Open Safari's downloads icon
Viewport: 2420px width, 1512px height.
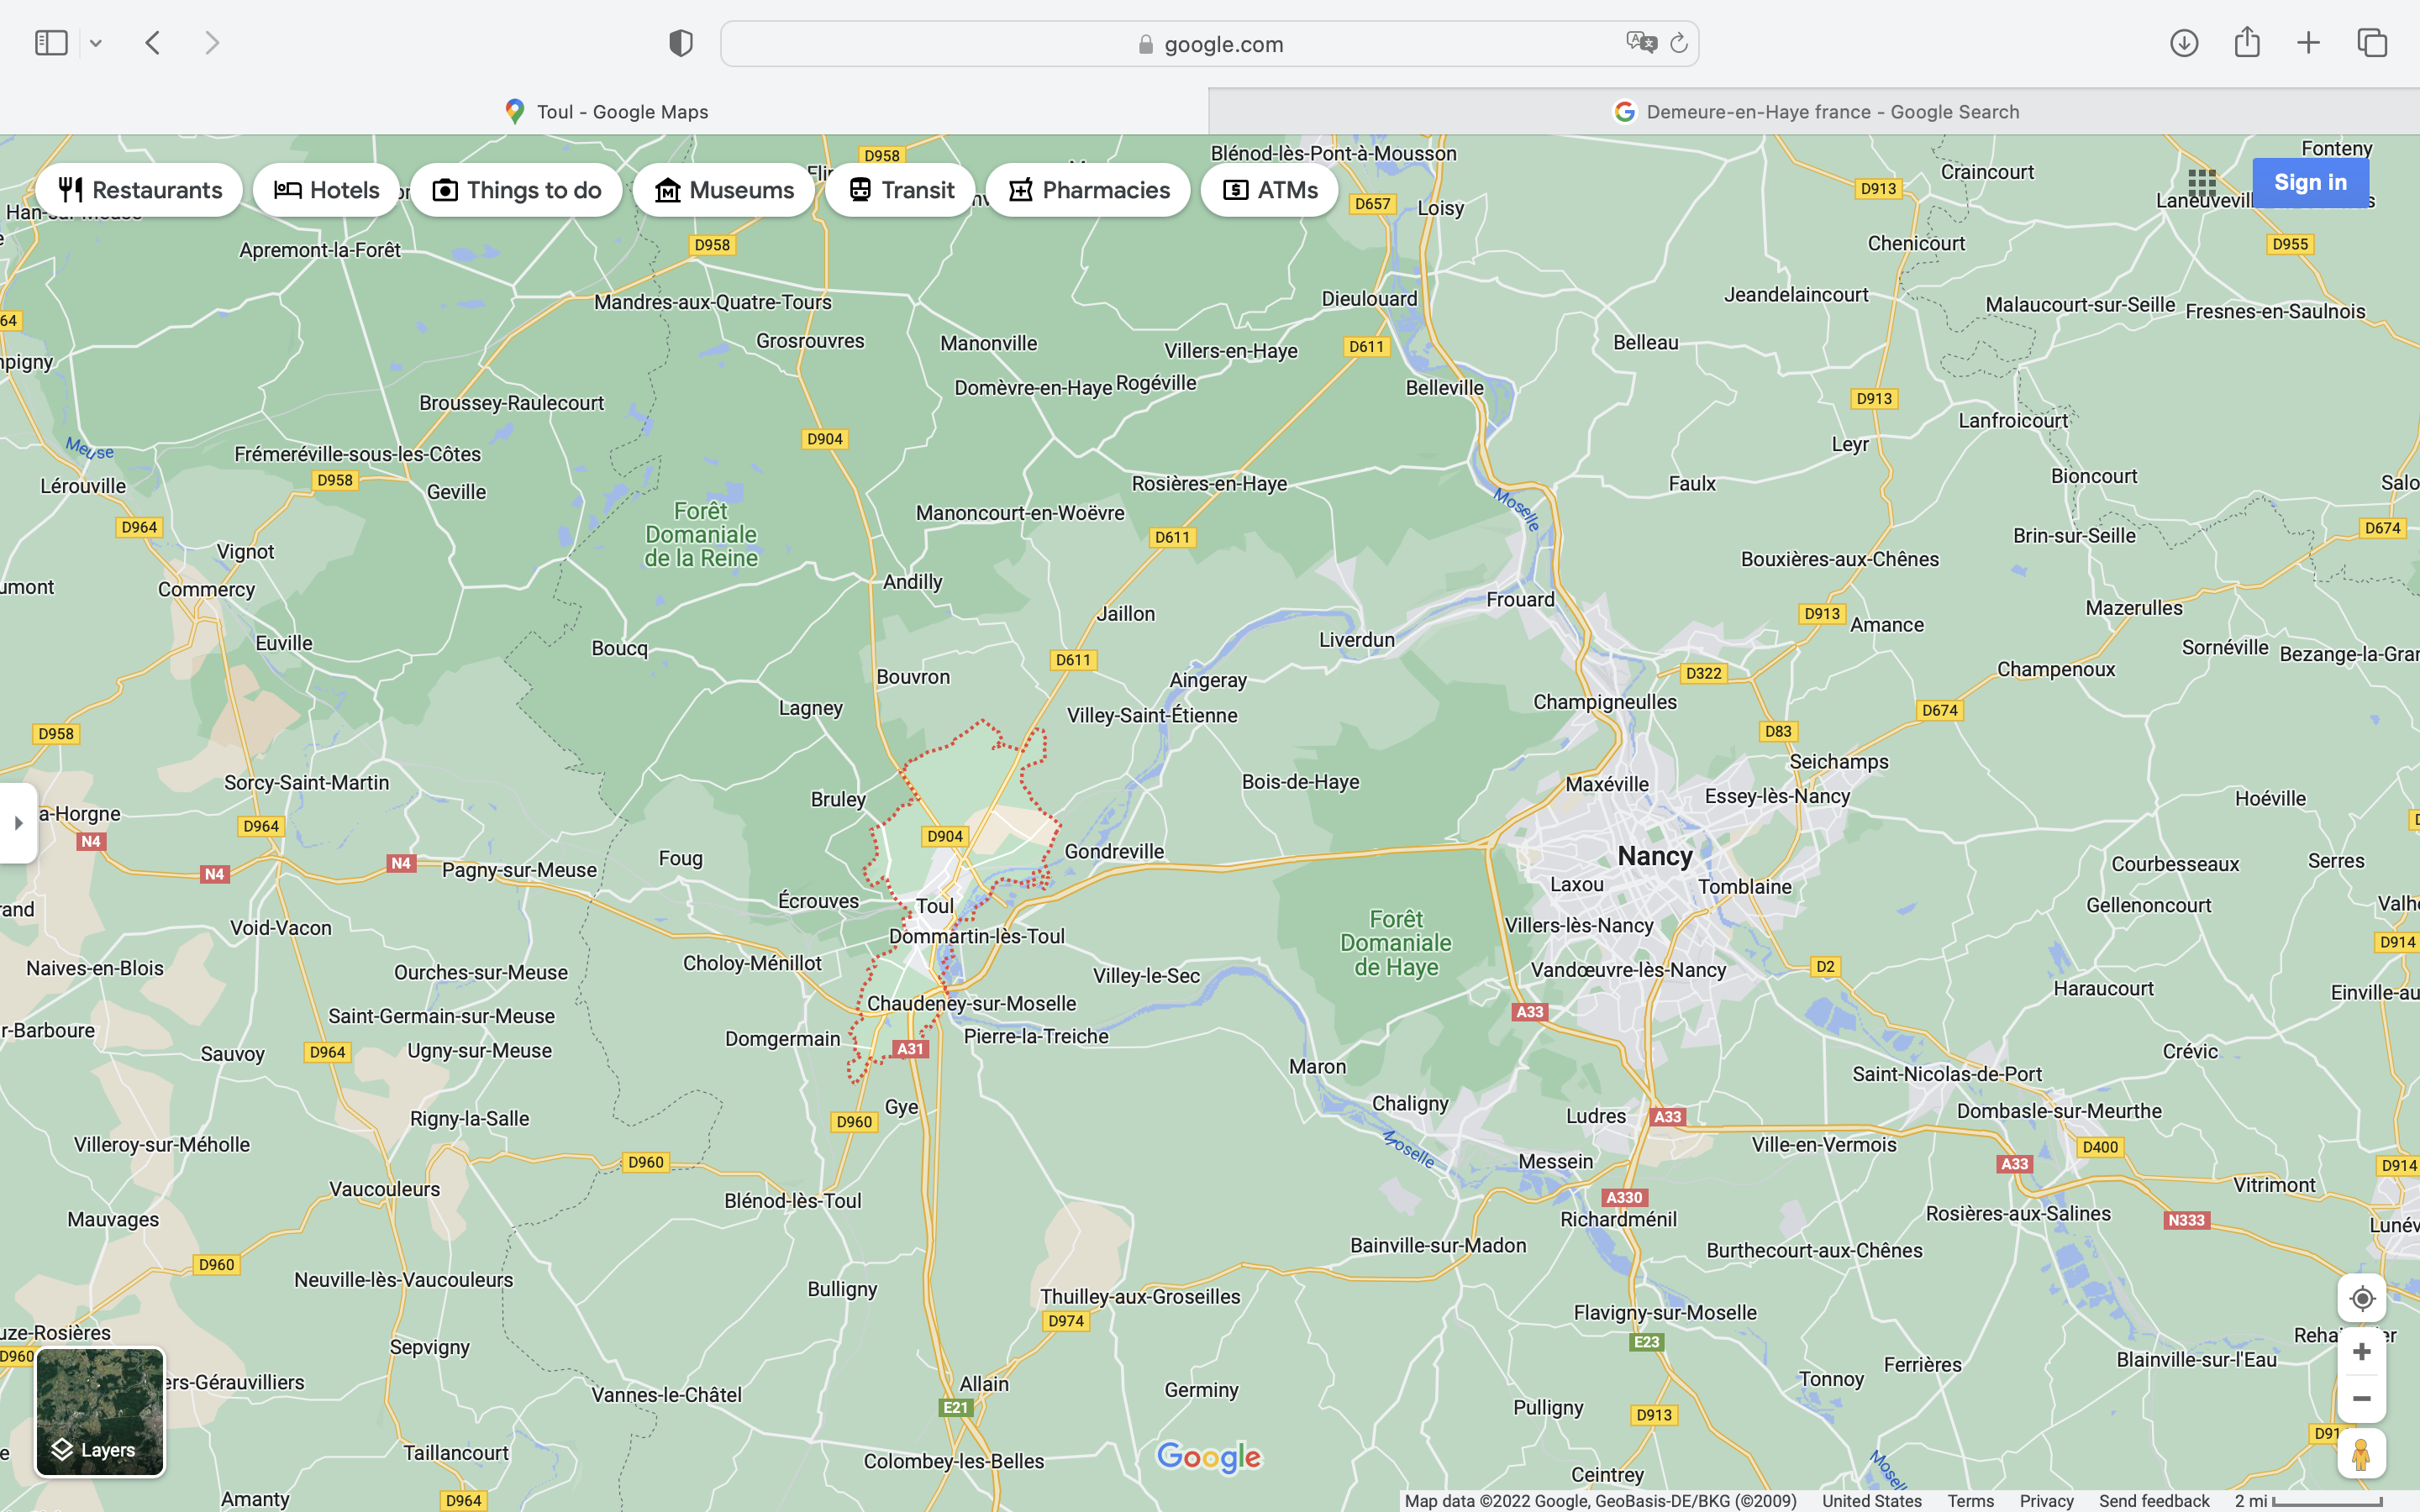(2183, 43)
